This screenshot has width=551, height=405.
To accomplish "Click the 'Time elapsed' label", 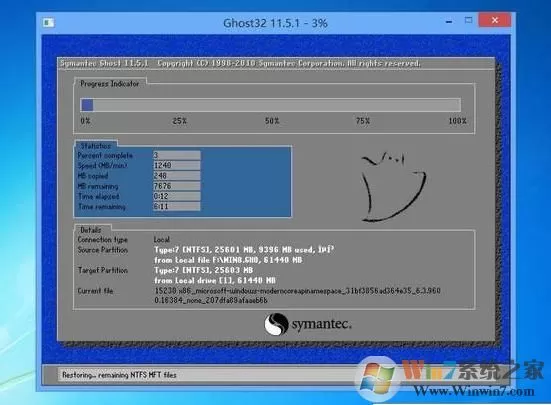I will [x=99, y=196].
